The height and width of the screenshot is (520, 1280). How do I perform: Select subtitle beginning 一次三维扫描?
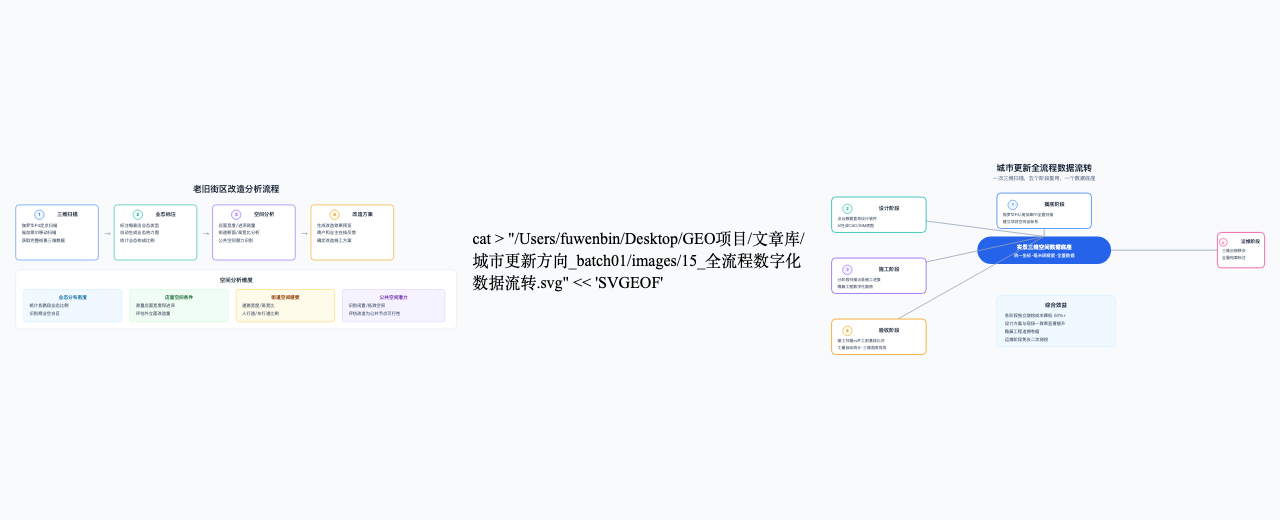click(1044, 178)
